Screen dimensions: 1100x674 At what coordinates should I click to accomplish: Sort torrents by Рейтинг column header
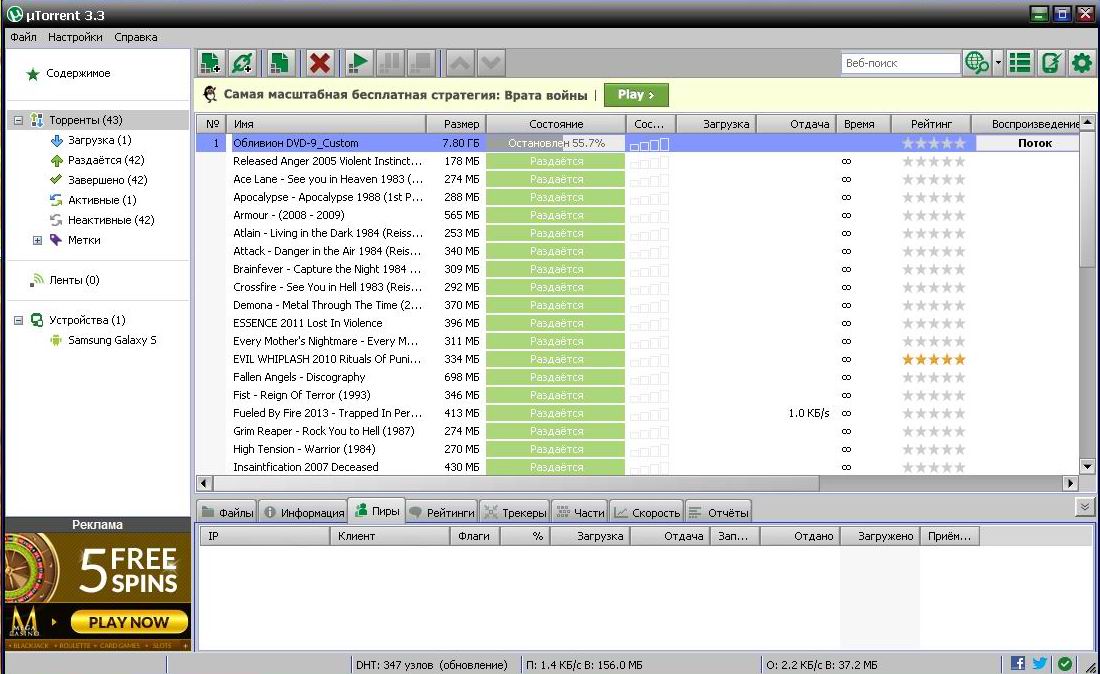(931, 124)
